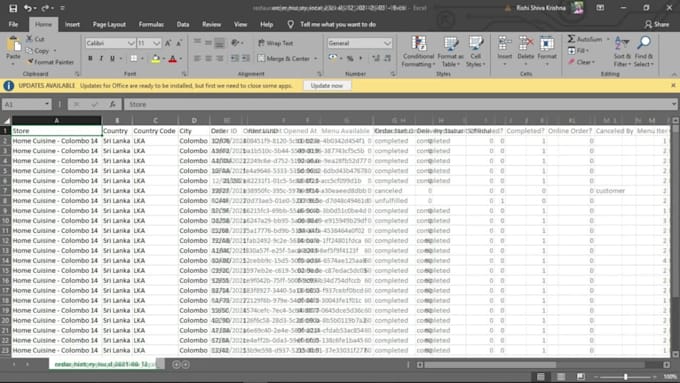The width and height of the screenshot is (680, 383).
Task: Copy the selected cells
Action: (37, 51)
